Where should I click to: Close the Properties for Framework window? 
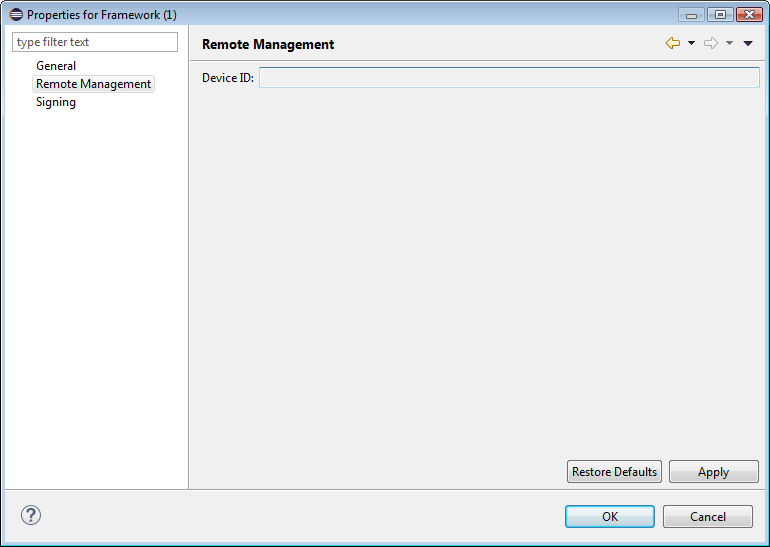pyautogui.click(x=748, y=14)
